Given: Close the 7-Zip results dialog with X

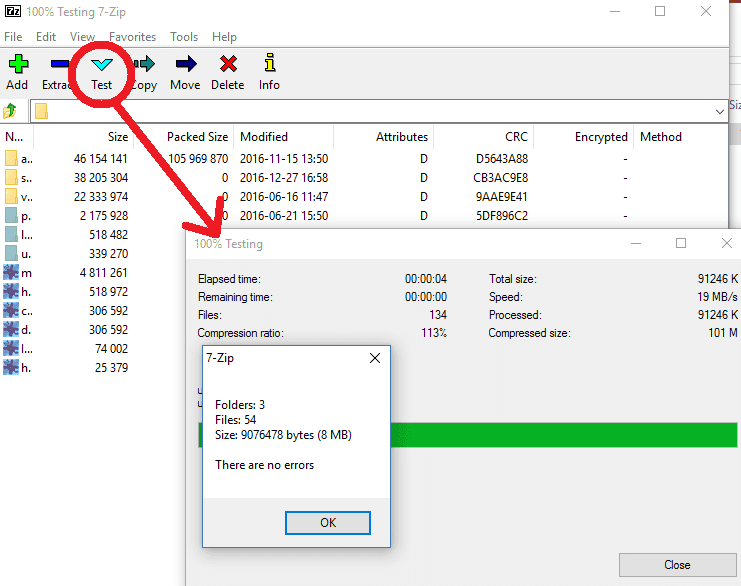Looking at the screenshot, I should click(x=375, y=358).
